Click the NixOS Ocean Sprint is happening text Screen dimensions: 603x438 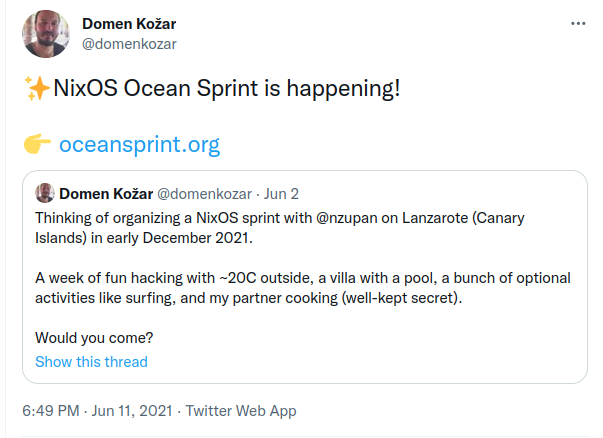227,88
